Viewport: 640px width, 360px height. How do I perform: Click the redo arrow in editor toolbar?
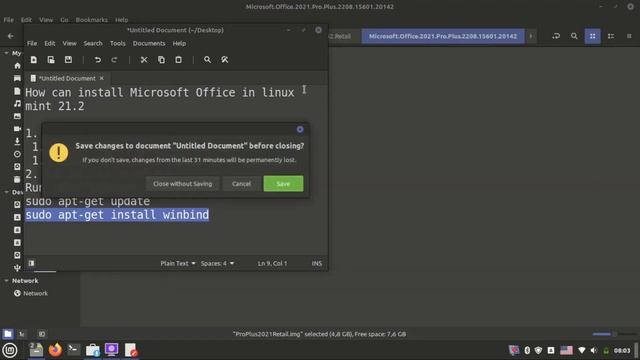tap(114, 60)
